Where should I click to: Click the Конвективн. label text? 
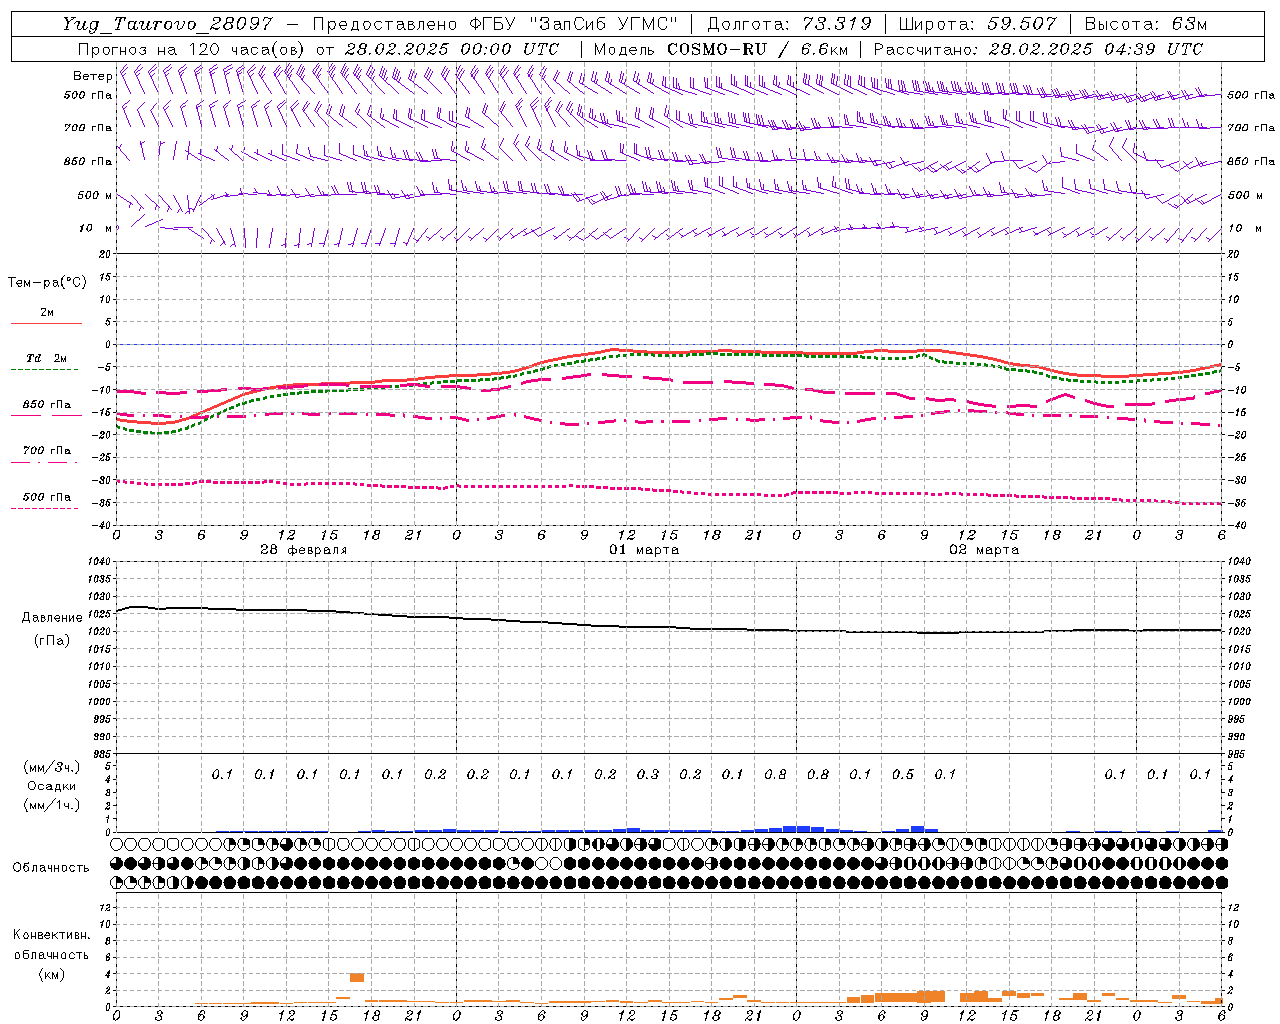coord(51,935)
